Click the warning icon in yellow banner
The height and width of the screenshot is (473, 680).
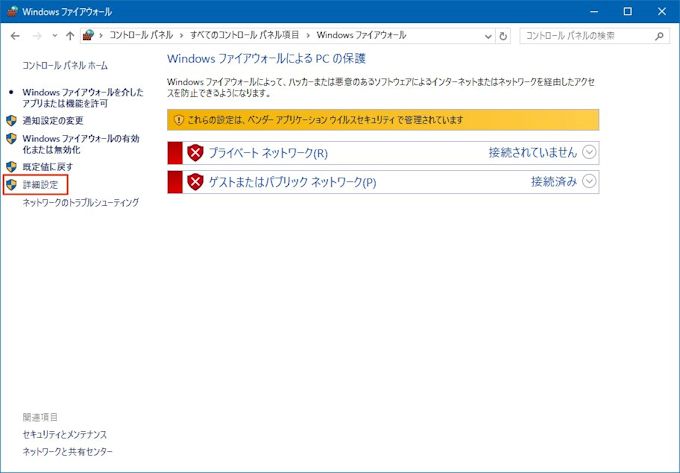click(179, 120)
